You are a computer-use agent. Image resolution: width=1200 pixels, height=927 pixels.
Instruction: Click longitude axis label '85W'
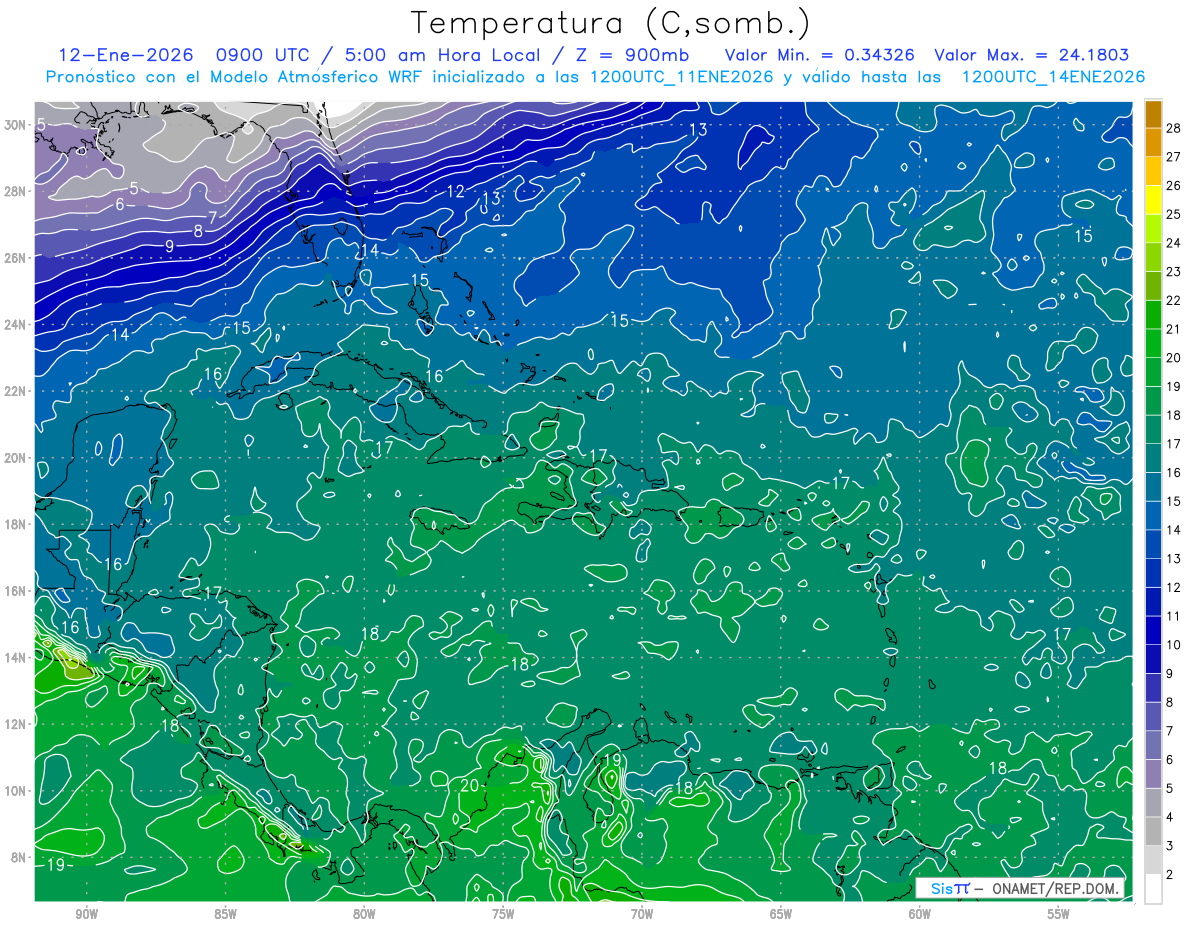(225, 914)
